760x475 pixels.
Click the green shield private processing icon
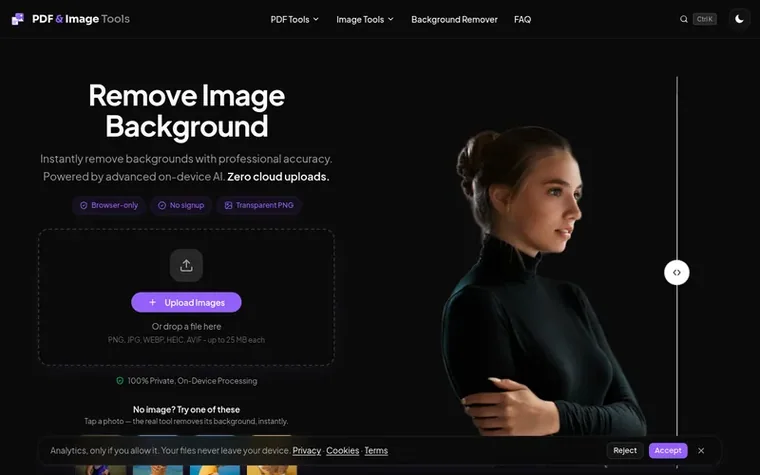click(120, 381)
